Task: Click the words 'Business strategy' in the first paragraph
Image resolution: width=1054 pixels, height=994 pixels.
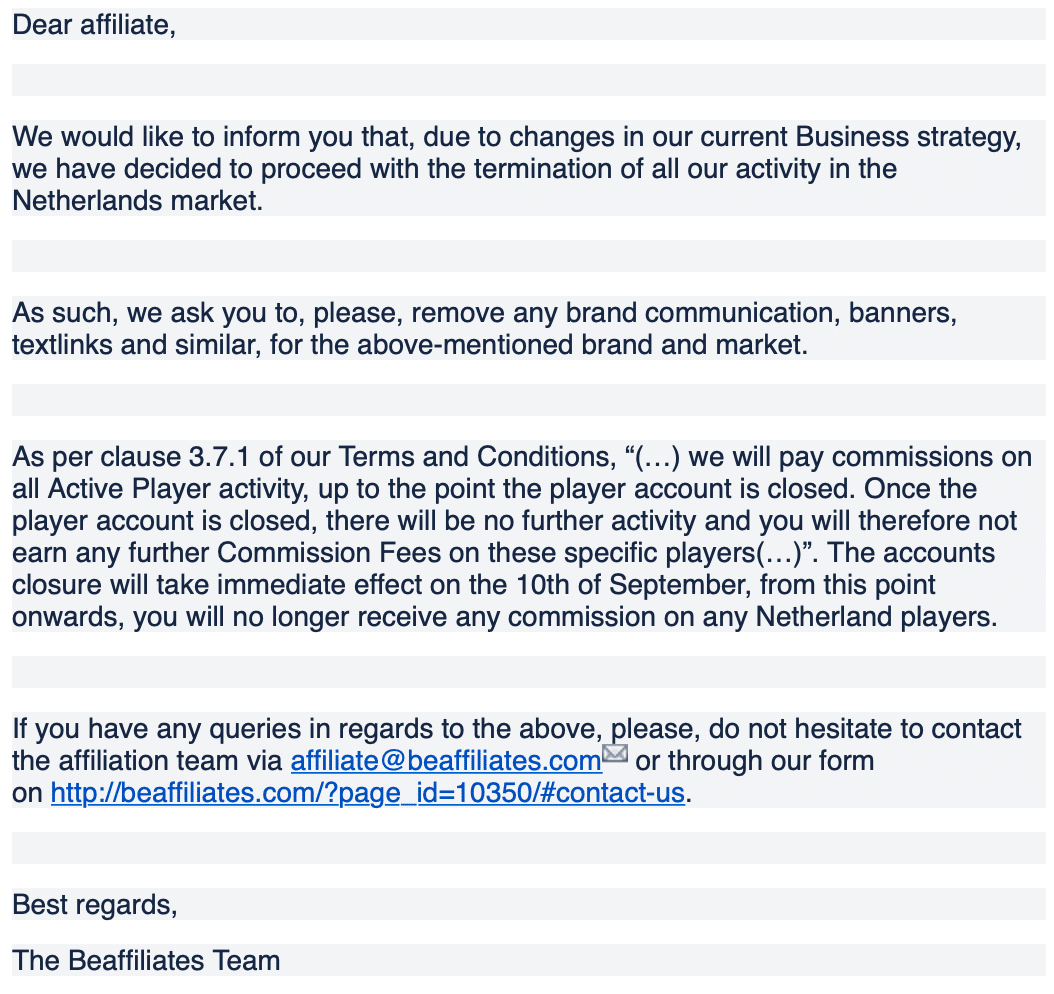Action: coord(907,137)
